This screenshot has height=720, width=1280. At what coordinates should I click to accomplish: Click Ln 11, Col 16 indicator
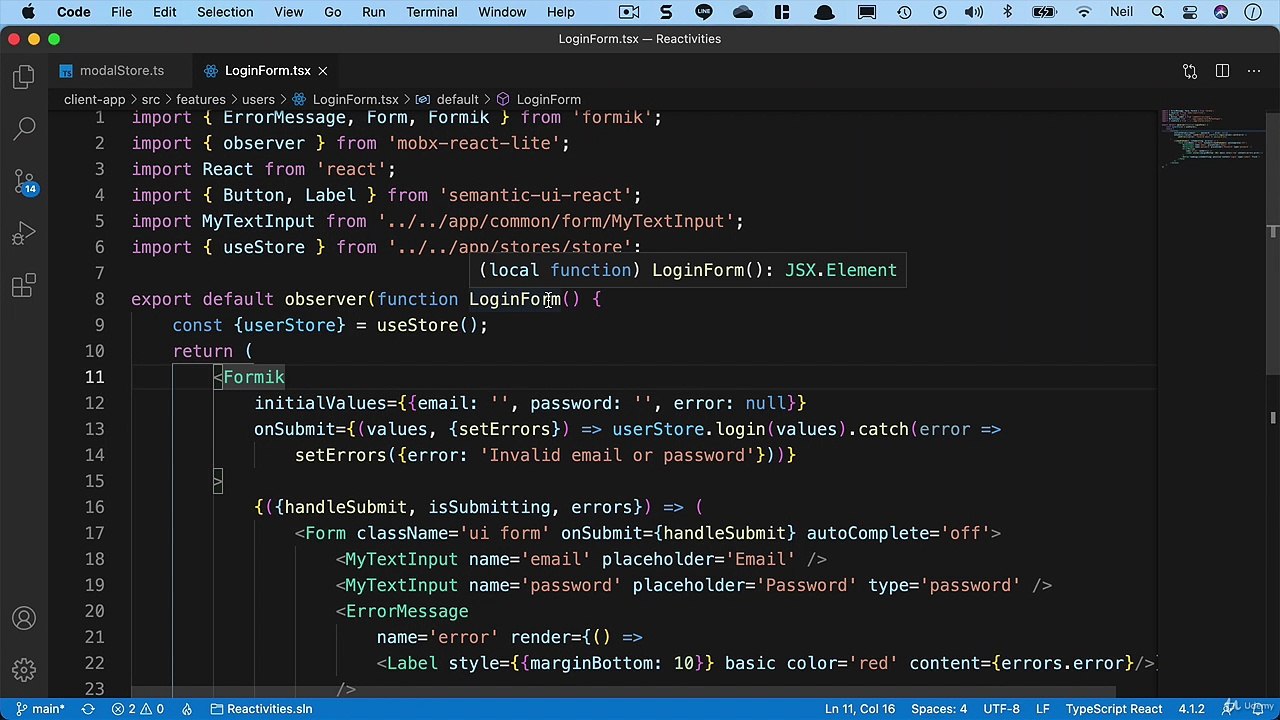point(860,709)
